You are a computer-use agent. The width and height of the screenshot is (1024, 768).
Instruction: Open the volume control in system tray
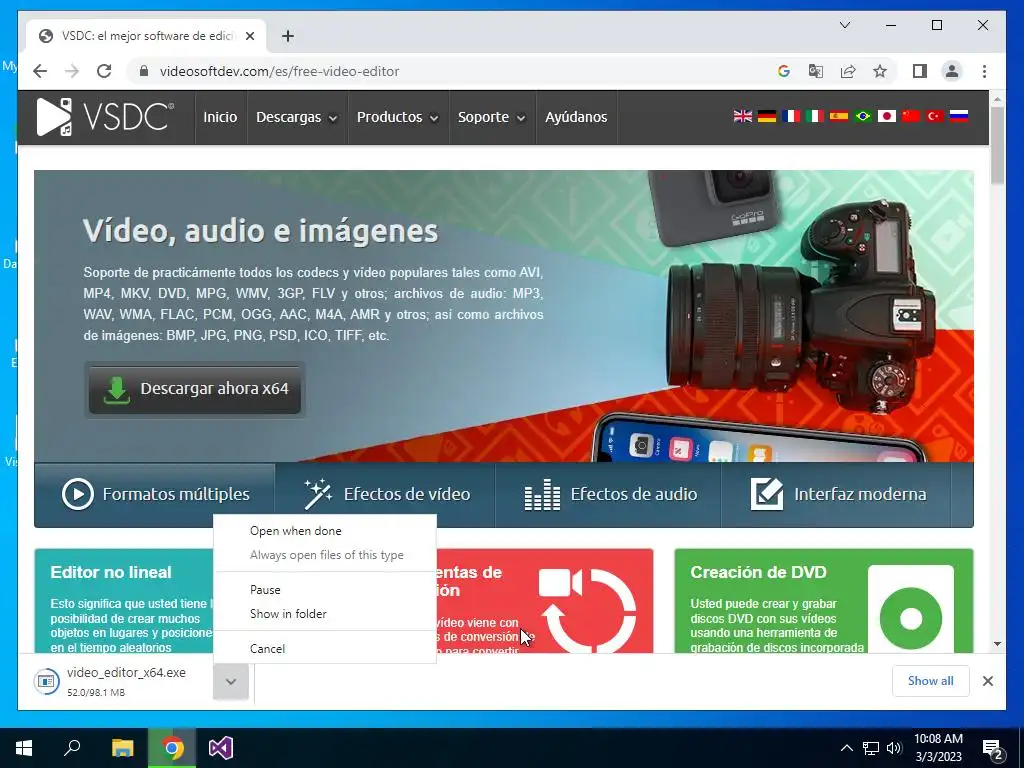tap(894, 748)
